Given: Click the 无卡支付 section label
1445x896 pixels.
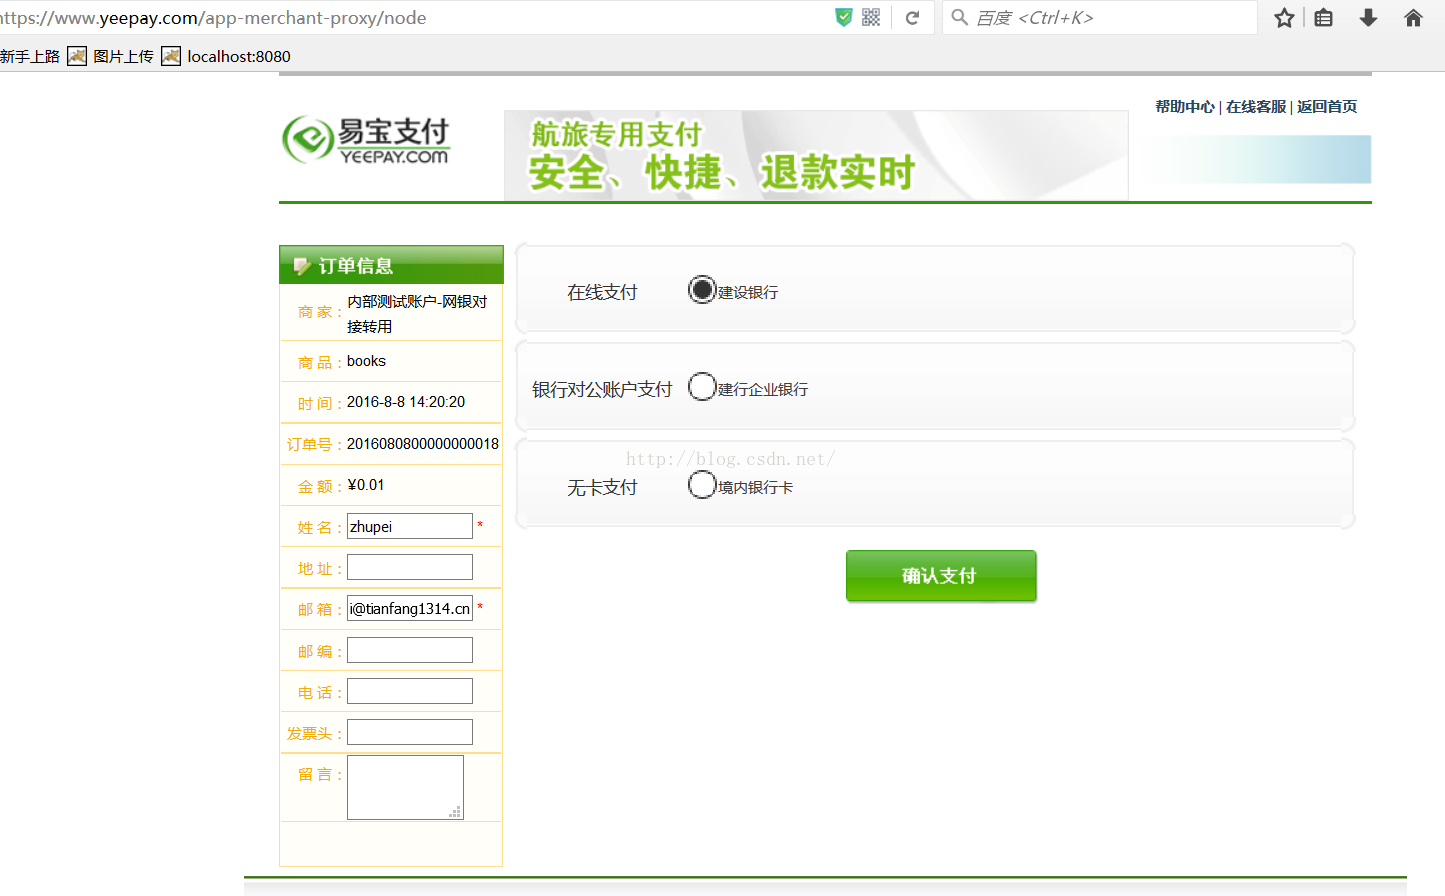Looking at the screenshot, I should click(602, 487).
